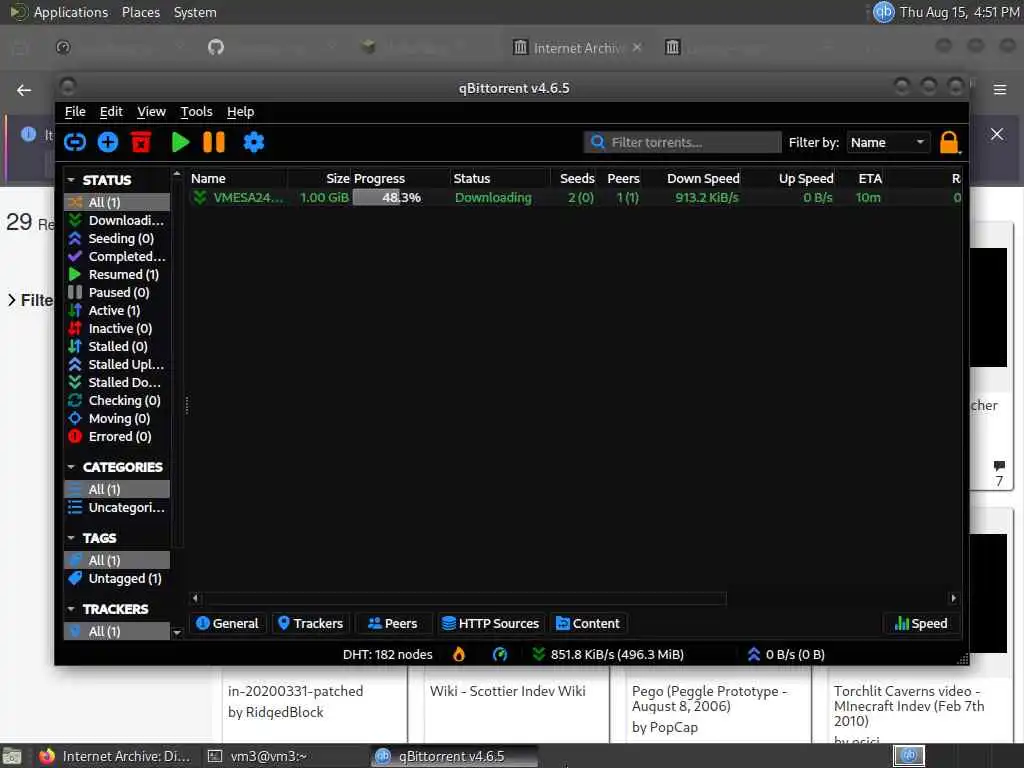This screenshot has height=768, width=1024.
Task: Collapse the CATEGORIES section
Action: 71,467
